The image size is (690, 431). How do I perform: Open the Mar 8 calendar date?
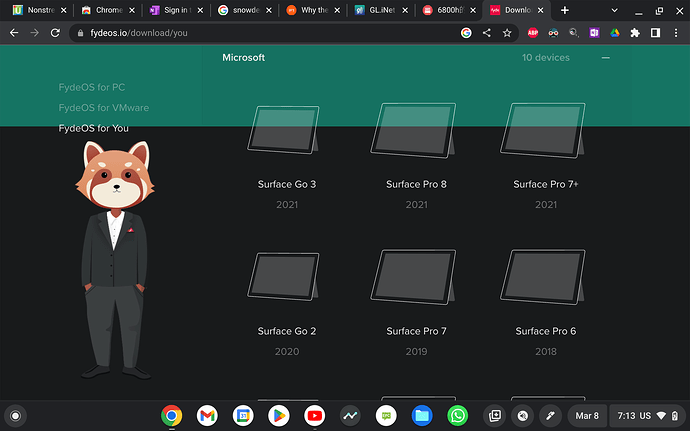[587, 416]
